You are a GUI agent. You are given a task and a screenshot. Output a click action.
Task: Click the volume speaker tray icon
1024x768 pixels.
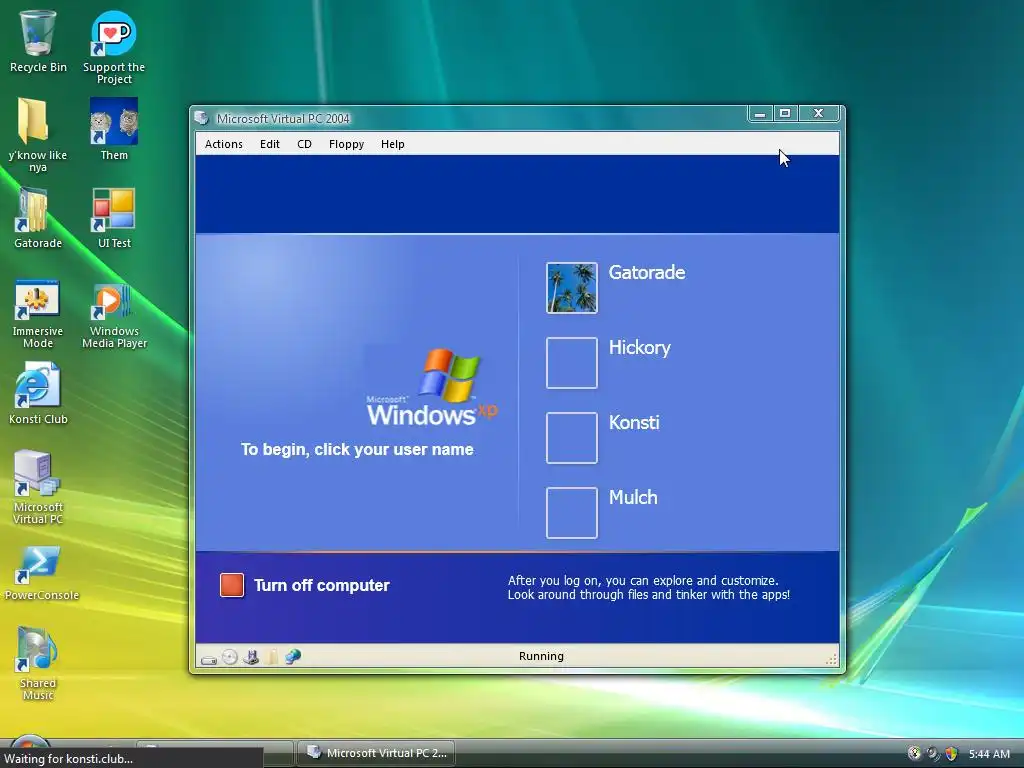click(933, 754)
